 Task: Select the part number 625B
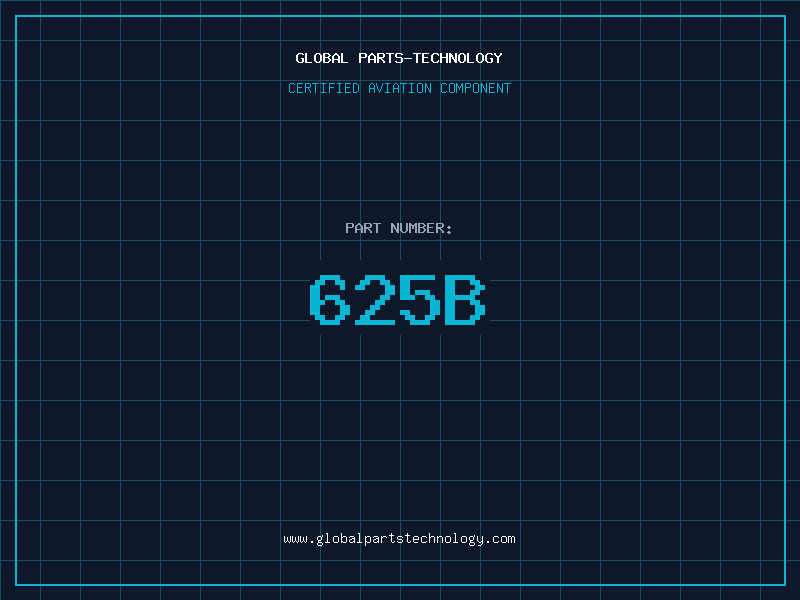click(x=398, y=299)
